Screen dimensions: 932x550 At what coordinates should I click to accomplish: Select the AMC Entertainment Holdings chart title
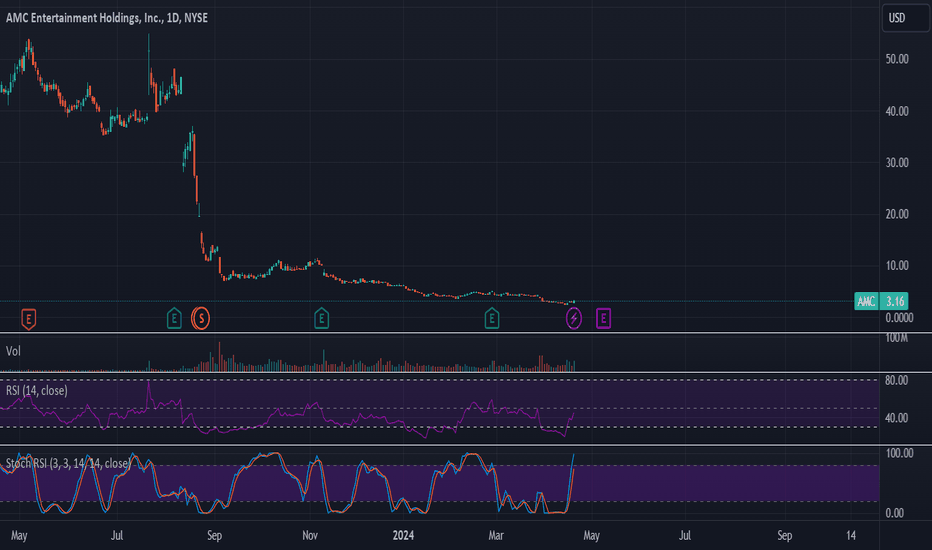click(x=107, y=18)
